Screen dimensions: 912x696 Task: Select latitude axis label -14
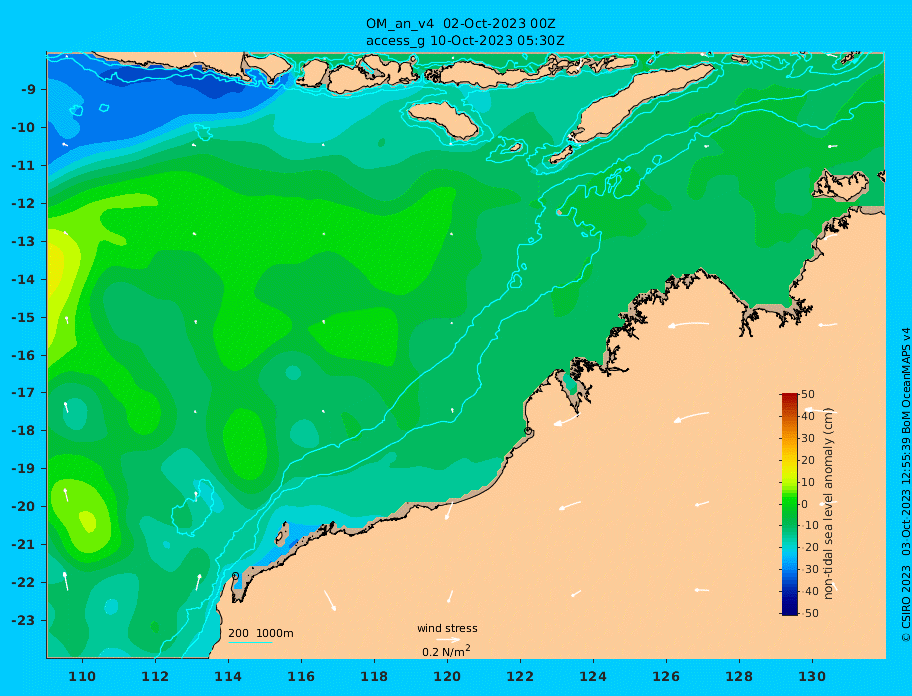click(x=23, y=280)
